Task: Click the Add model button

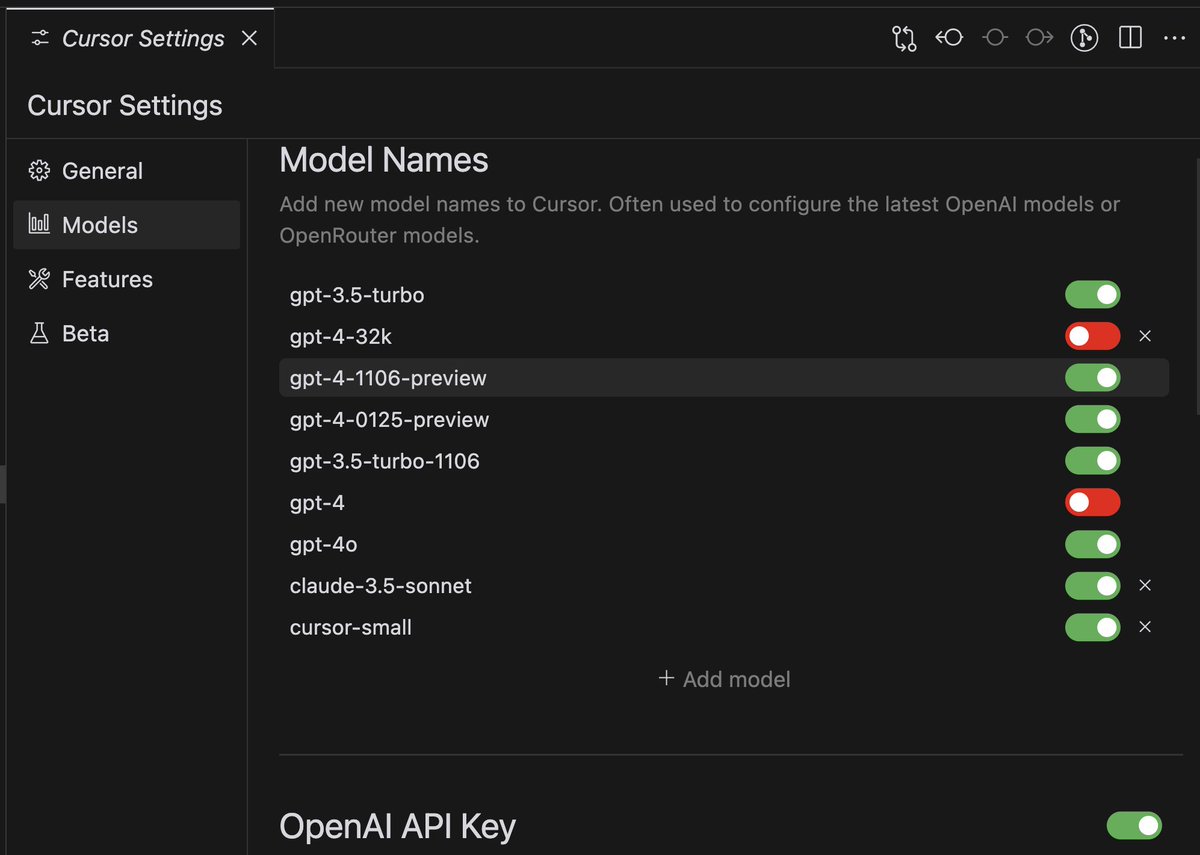Action: tap(724, 679)
